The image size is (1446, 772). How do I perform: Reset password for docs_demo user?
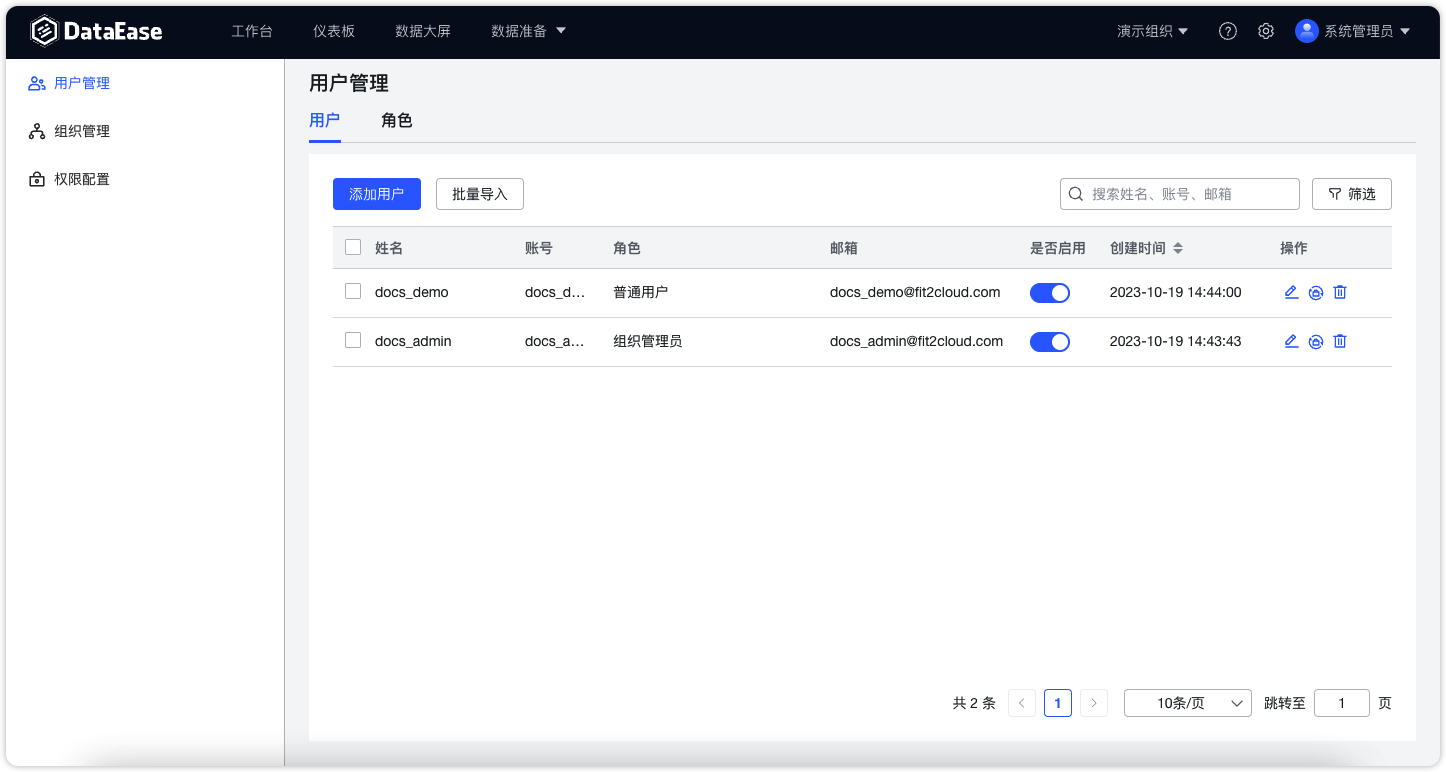[1316, 293]
